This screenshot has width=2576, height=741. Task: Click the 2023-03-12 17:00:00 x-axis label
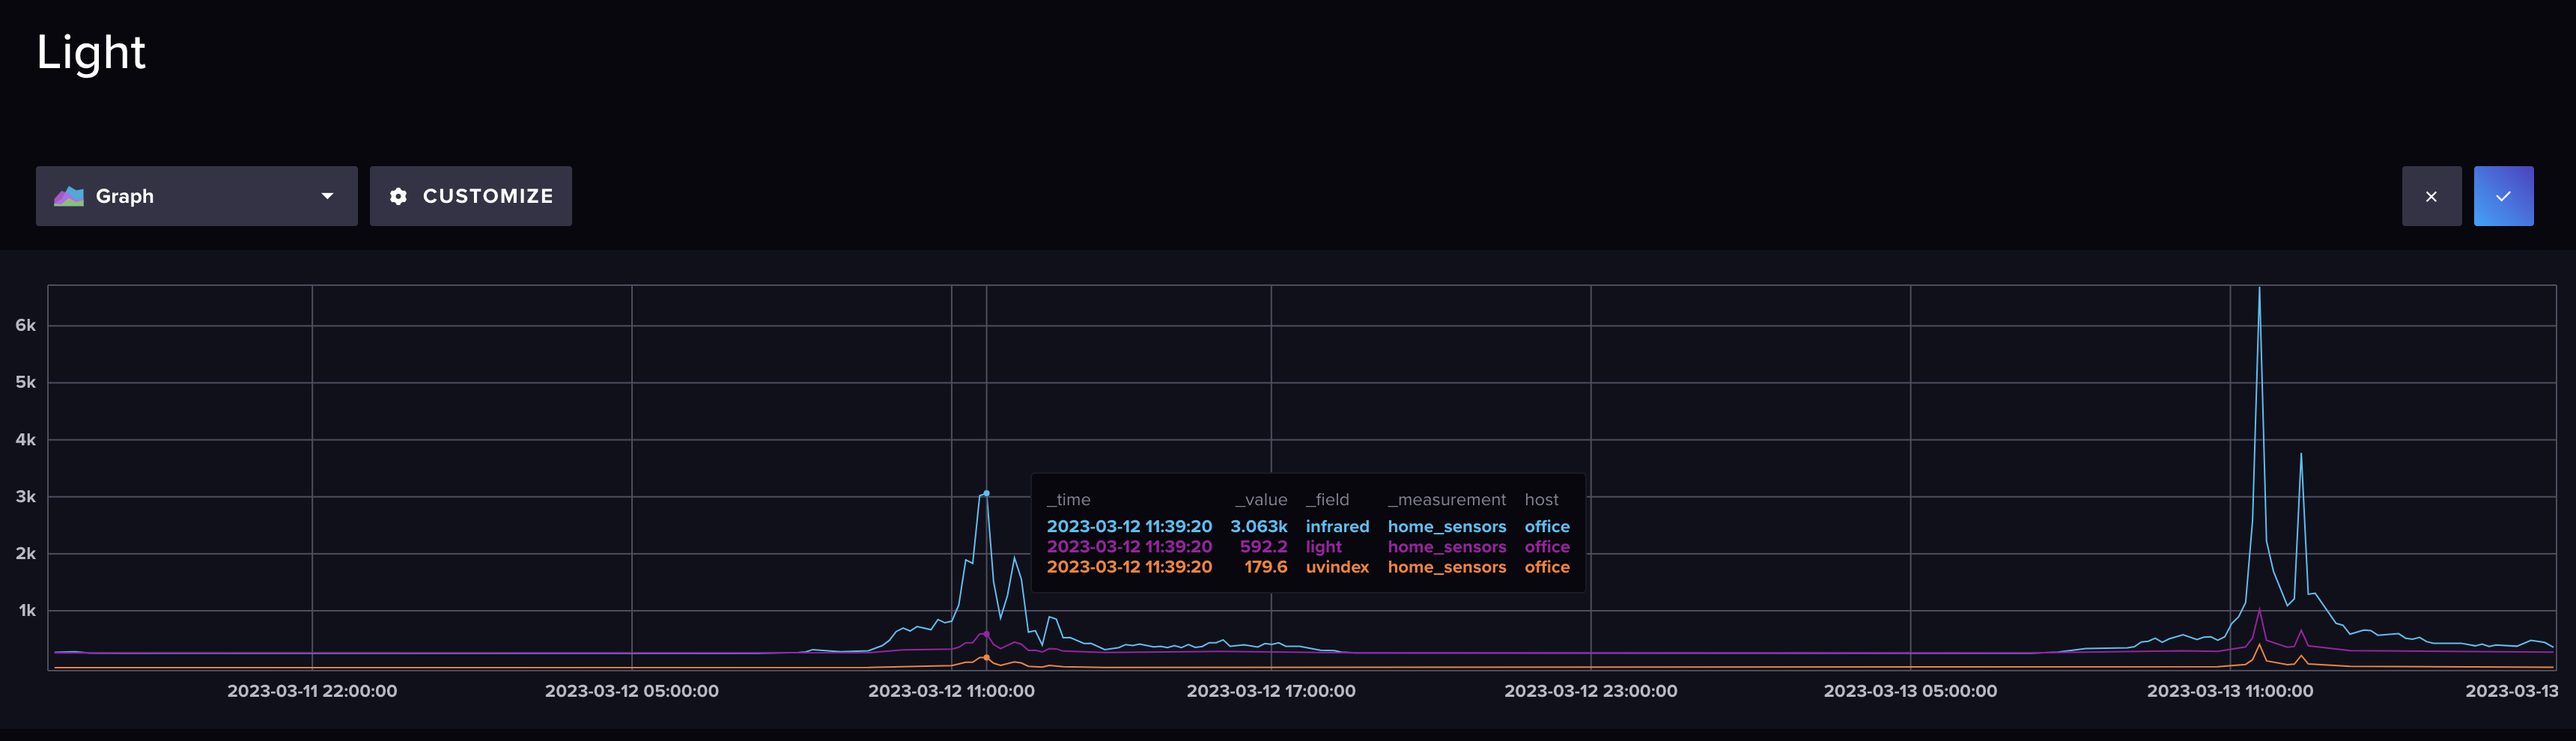click(x=1271, y=690)
